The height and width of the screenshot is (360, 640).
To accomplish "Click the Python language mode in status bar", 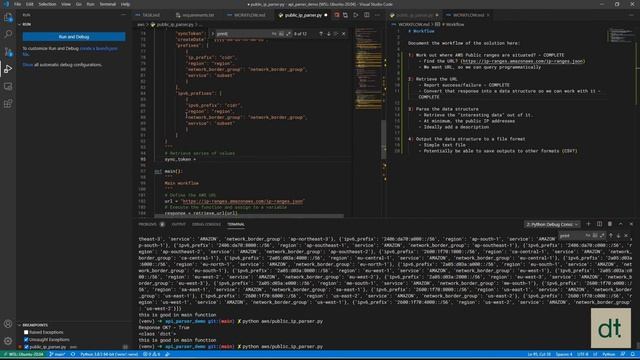I will tap(609, 354).
